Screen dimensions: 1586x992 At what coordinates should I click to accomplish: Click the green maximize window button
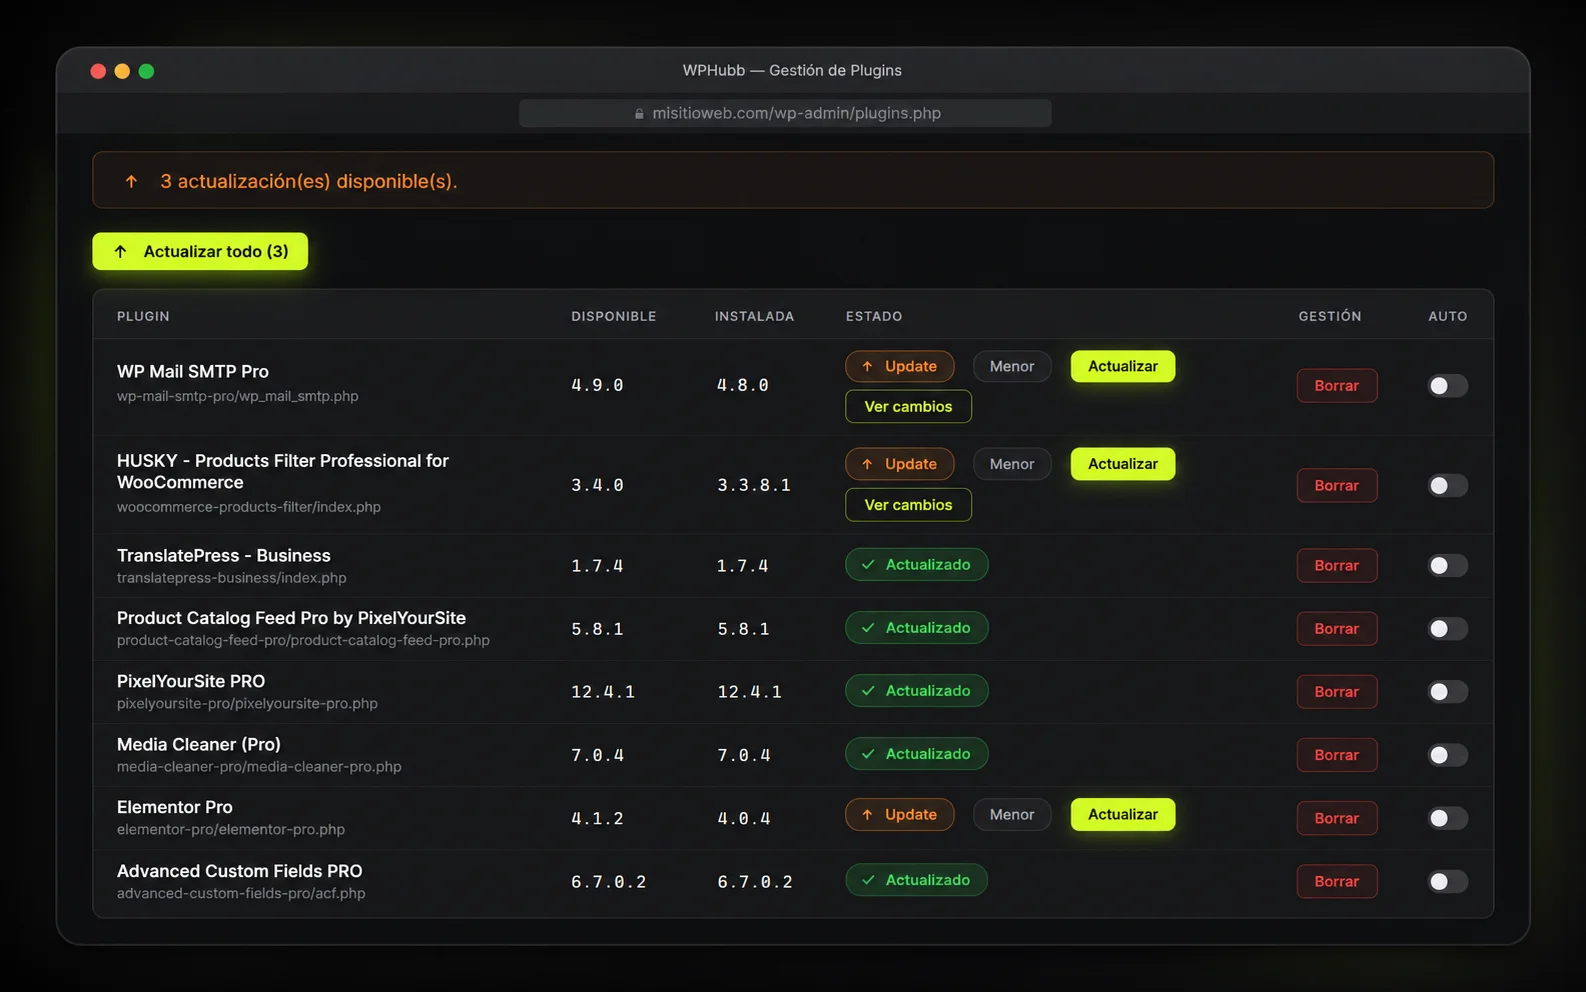coord(146,71)
